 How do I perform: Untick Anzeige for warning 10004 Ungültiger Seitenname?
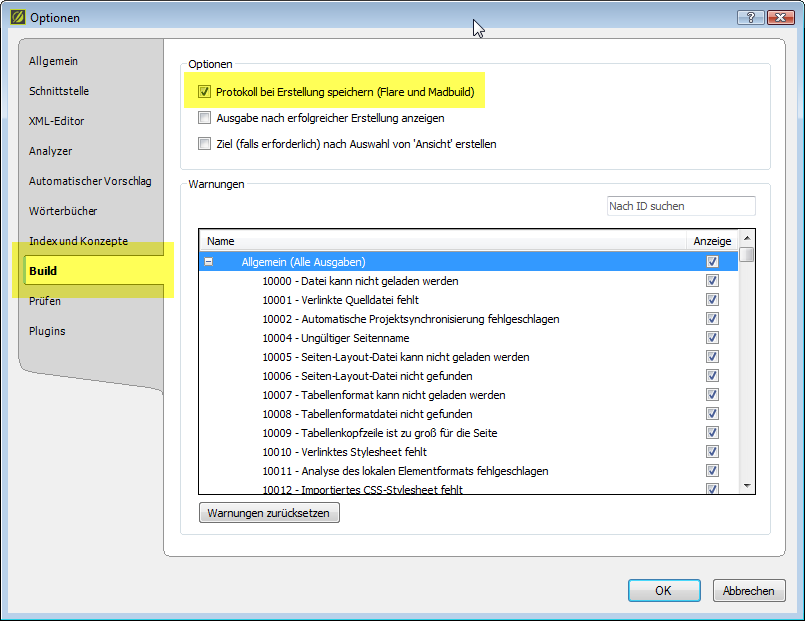tap(712, 338)
